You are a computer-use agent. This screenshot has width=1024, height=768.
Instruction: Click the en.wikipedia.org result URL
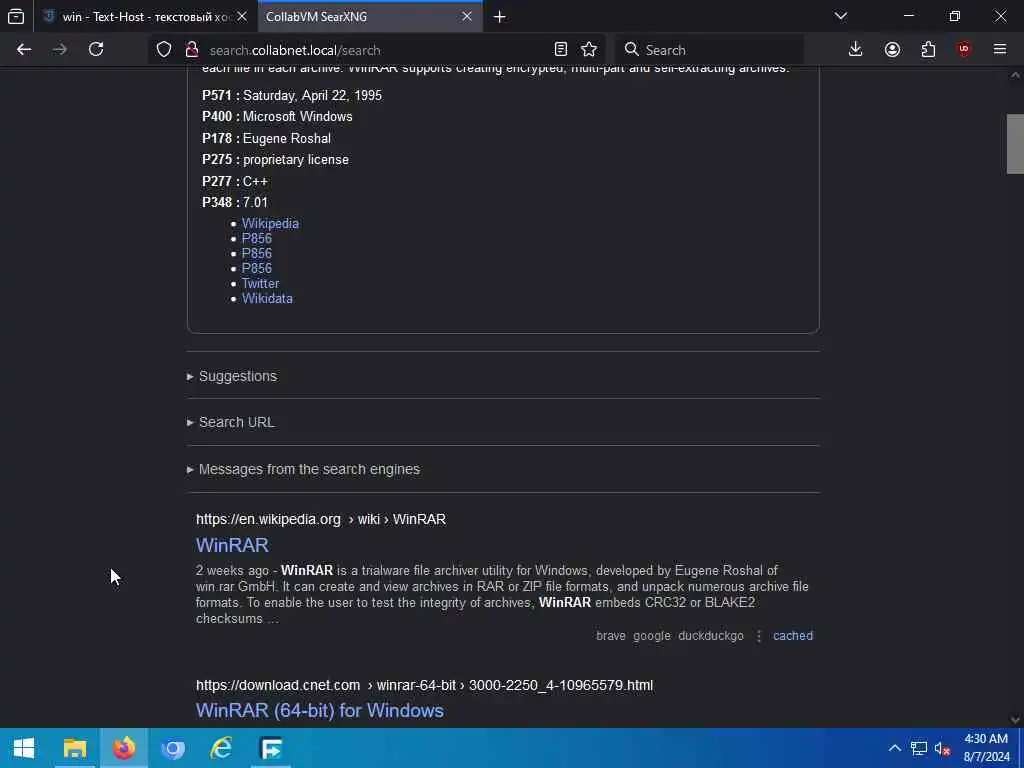(x=321, y=519)
